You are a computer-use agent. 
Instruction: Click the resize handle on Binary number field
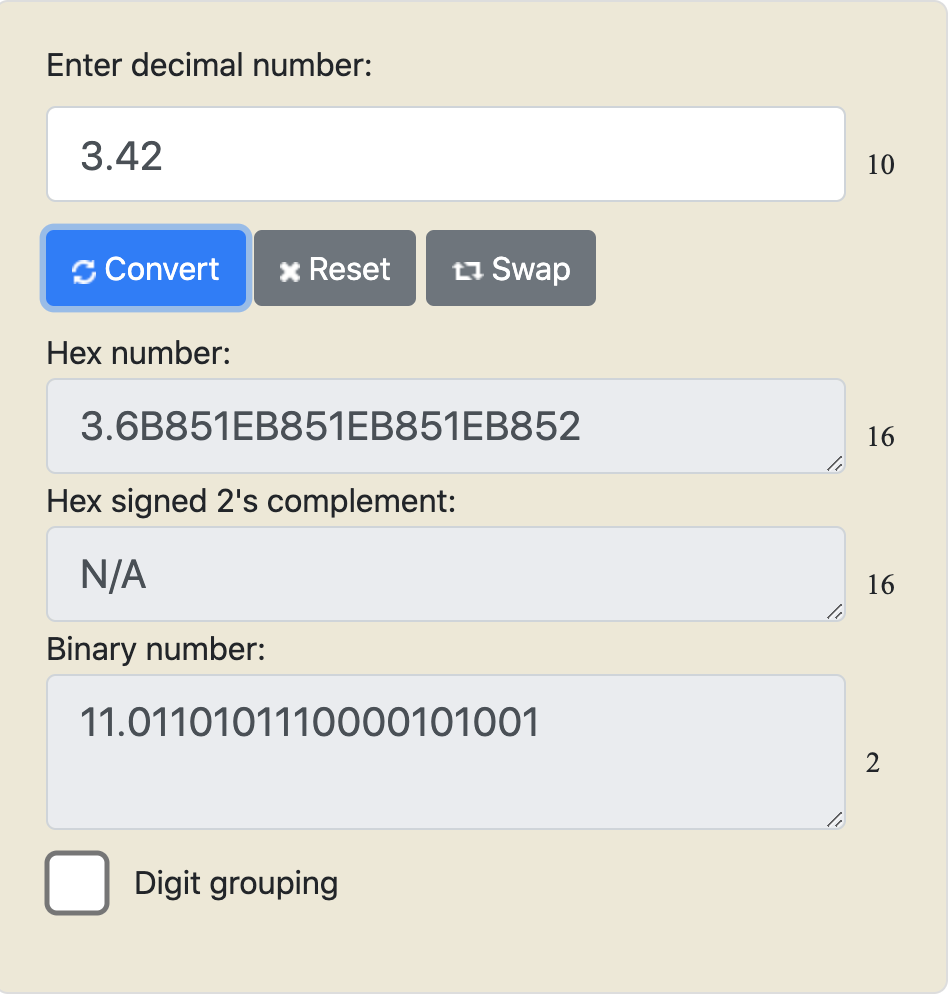(x=836, y=820)
